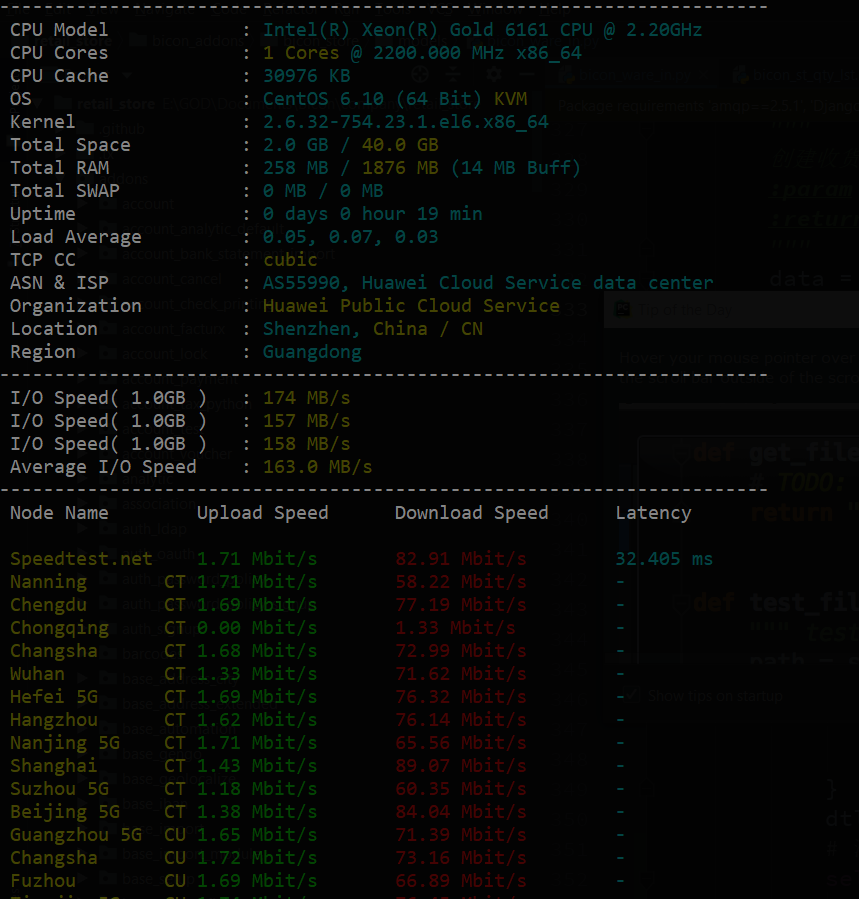Toggle the Show tips on startup checkbox
This screenshot has height=899, width=859.
point(632,696)
